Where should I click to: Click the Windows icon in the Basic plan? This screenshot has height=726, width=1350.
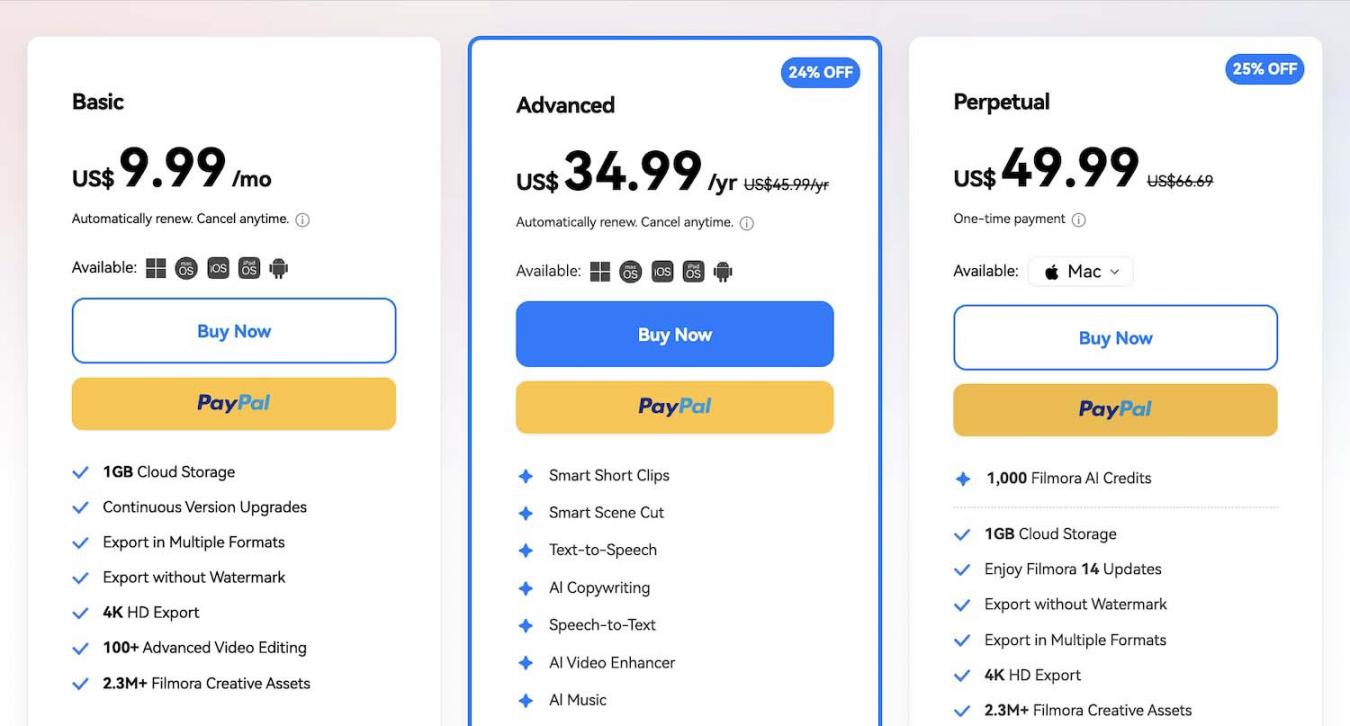point(156,268)
